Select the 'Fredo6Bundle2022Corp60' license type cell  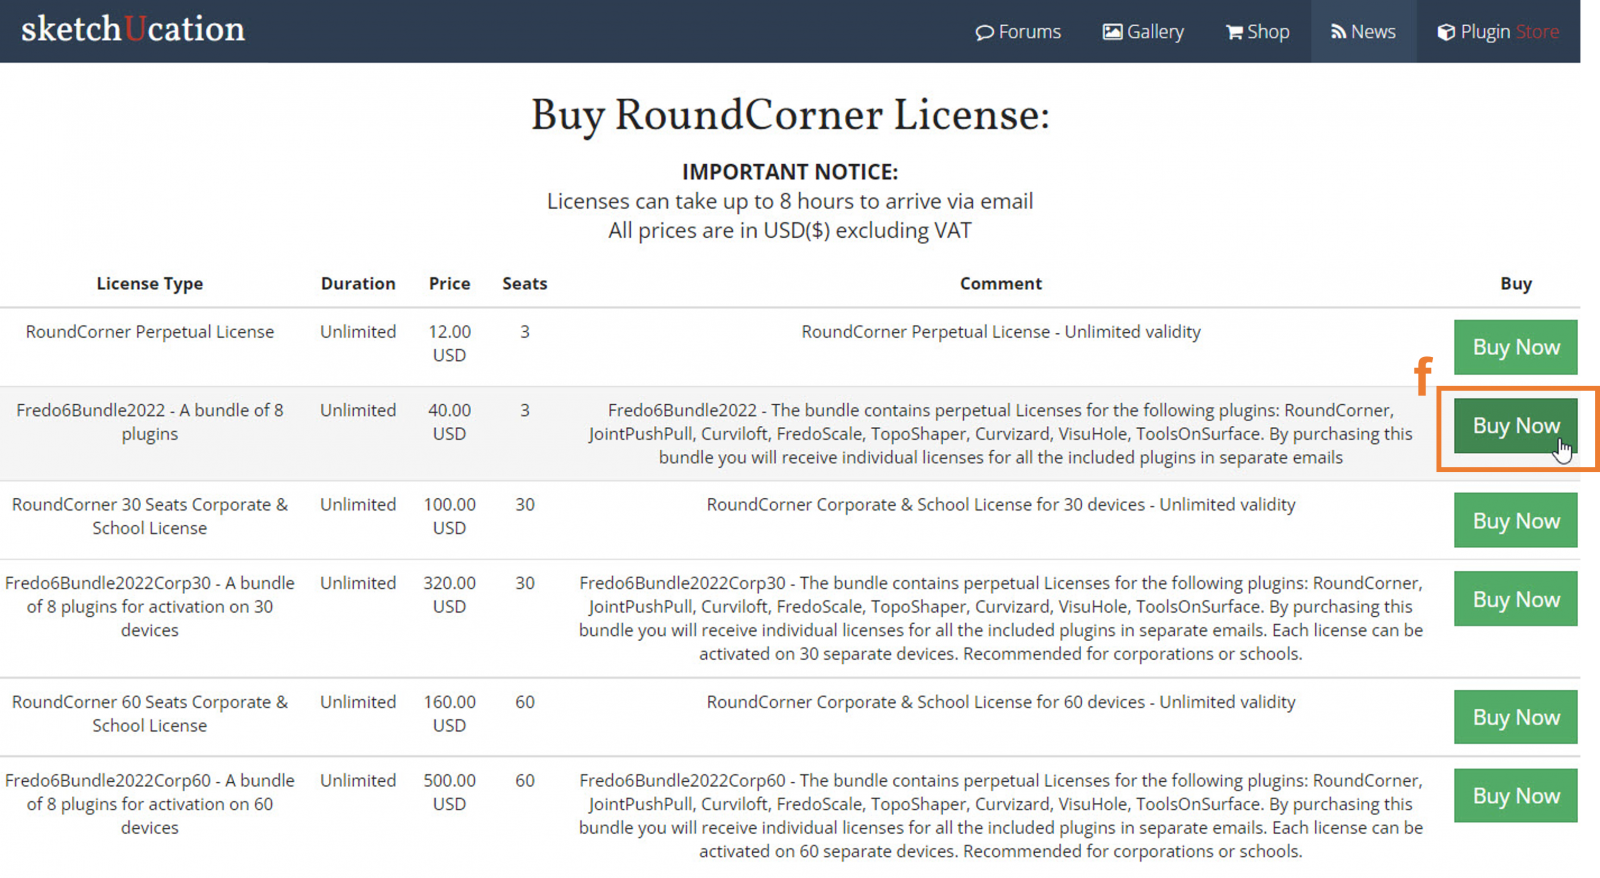[x=150, y=804]
